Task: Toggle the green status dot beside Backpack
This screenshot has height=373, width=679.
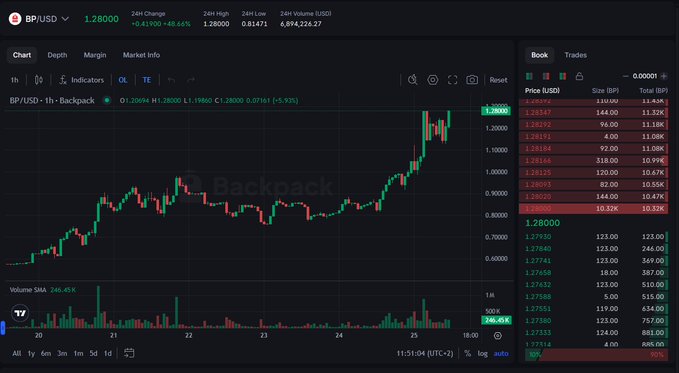Action: click(107, 101)
